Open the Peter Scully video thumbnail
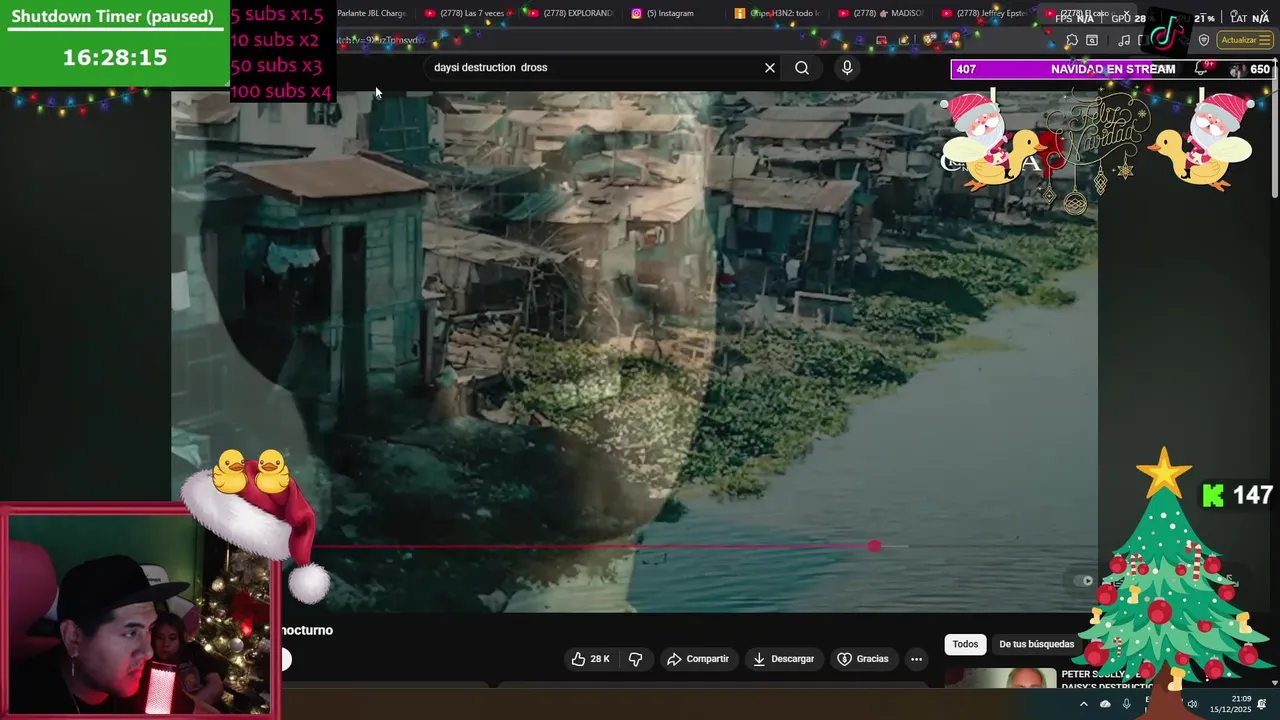Viewport: 1280px width, 720px height. coord(1000,678)
